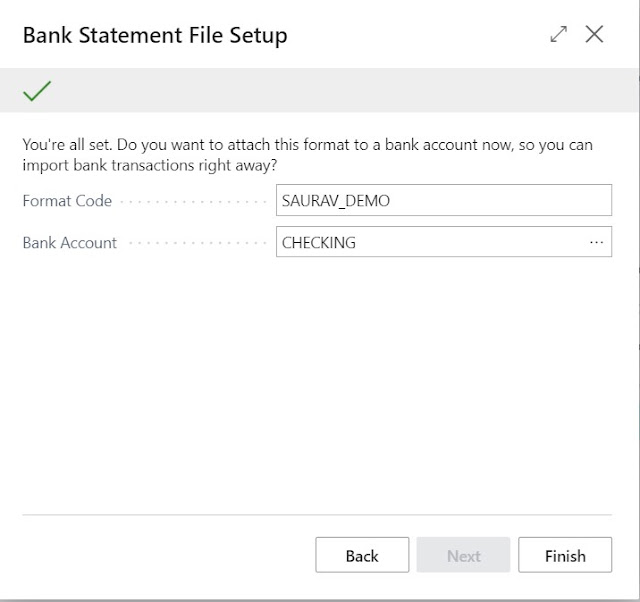Click the separator line above the buttons
Screen dimensions: 640x602
click(x=317, y=515)
